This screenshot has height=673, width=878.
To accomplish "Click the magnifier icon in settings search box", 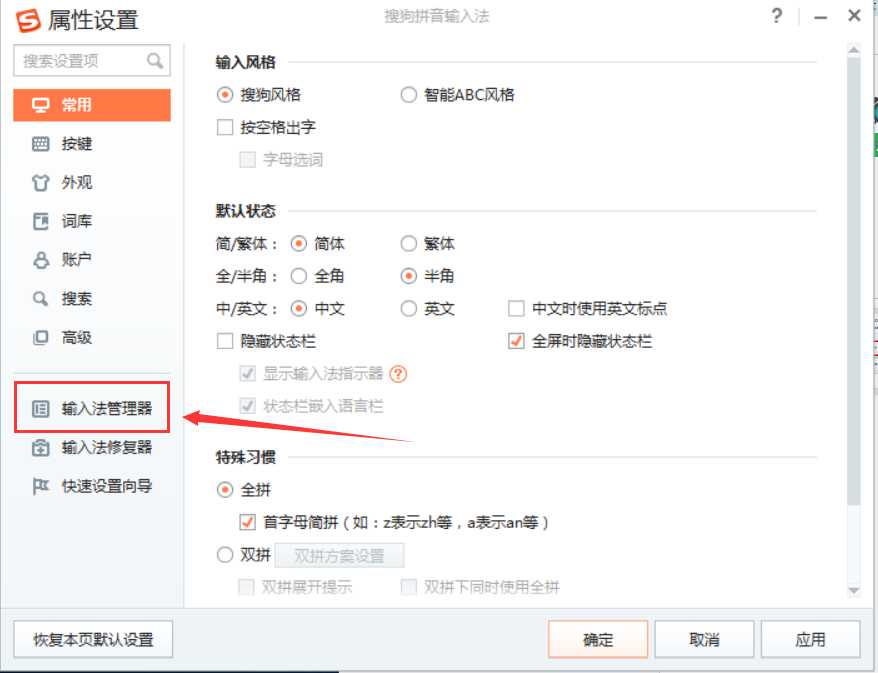I will [x=155, y=60].
